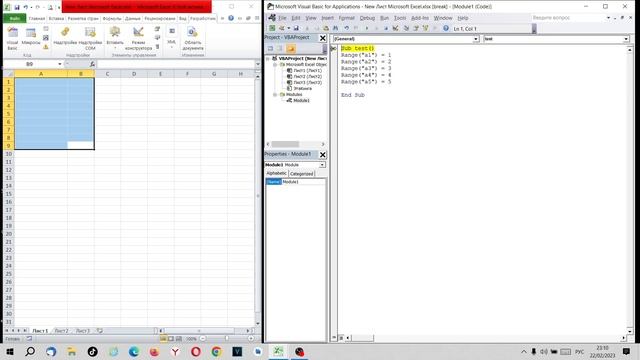This screenshot has height=360, width=640.
Task: Click Toggle Folders in Project Explorer
Action: pyautogui.click(x=291, y=49)
